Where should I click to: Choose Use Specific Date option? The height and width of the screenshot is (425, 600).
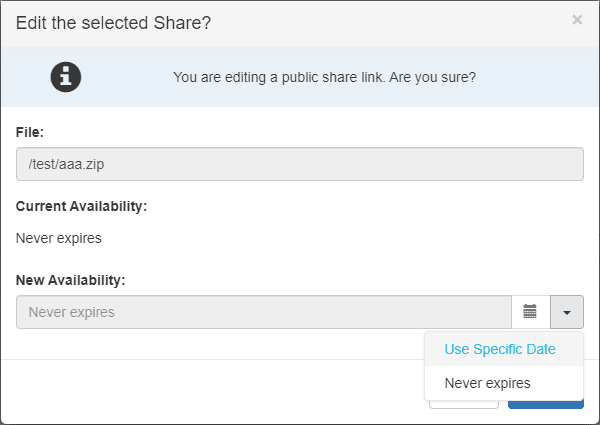tap(500, 349)
